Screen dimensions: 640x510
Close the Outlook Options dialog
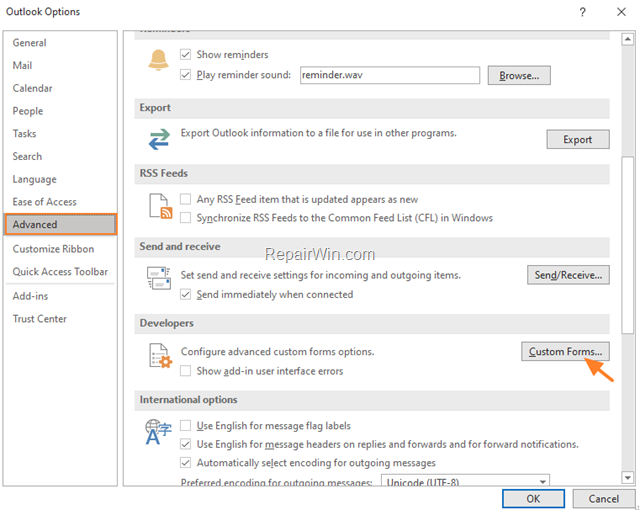pos(621,12)
